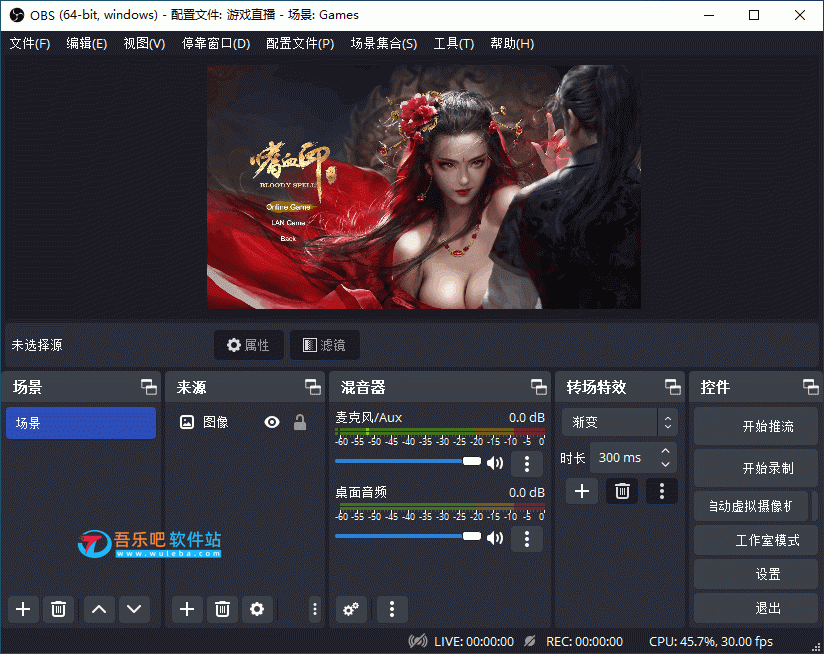This screenshot has width=824, height=654.
Task: Click the 退出 exit button
Action: click(756, 608)
